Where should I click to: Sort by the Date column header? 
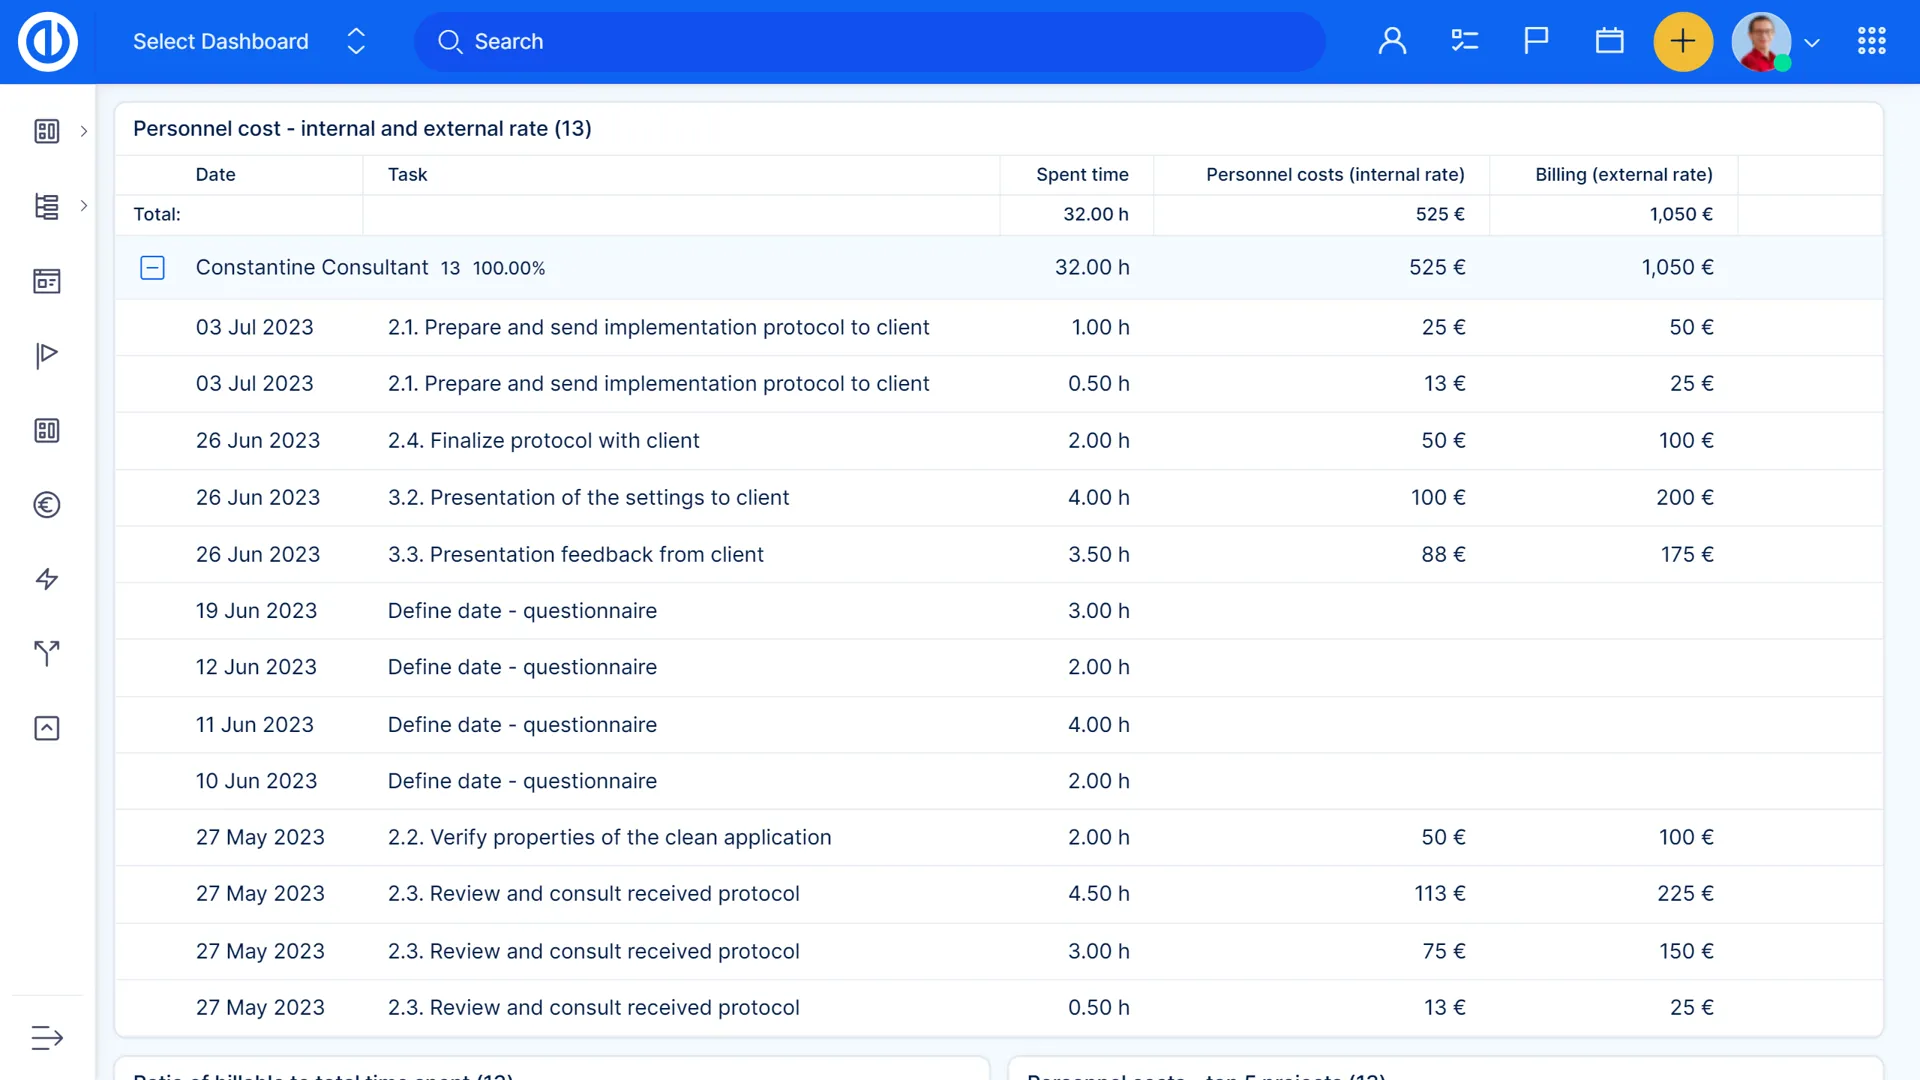point(215,174)
